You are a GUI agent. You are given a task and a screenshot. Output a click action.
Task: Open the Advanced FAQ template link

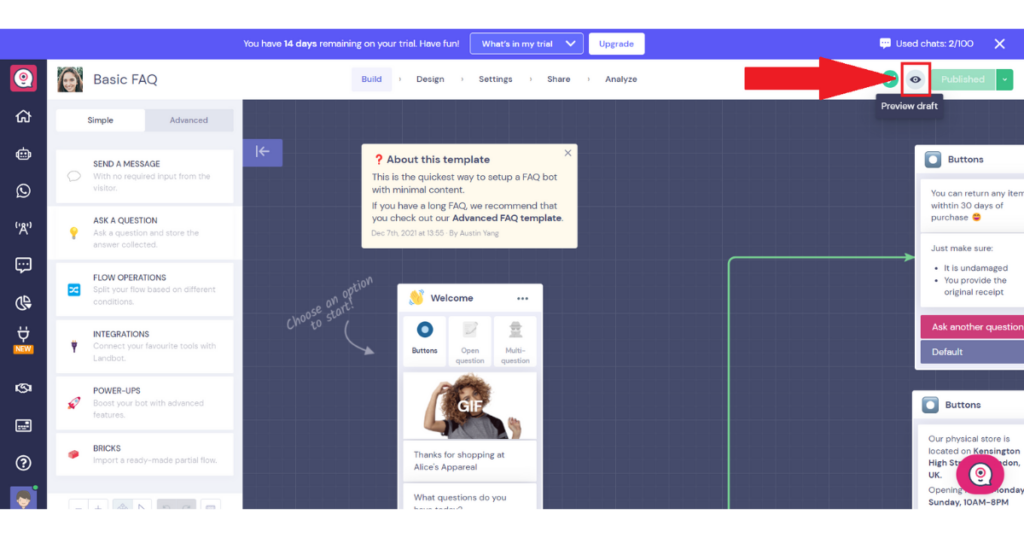[506, 218]
